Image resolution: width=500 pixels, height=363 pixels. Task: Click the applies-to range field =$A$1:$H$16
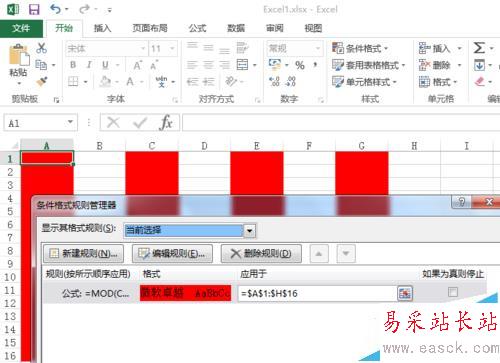pyautogui.click(x=318, y=294)
